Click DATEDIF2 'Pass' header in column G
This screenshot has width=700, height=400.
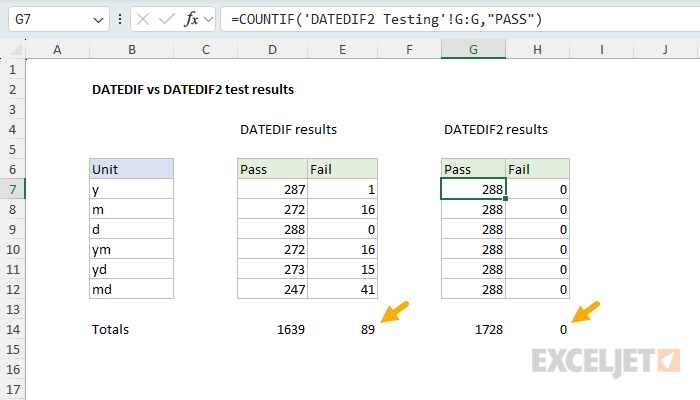click(x=473, y=169)
